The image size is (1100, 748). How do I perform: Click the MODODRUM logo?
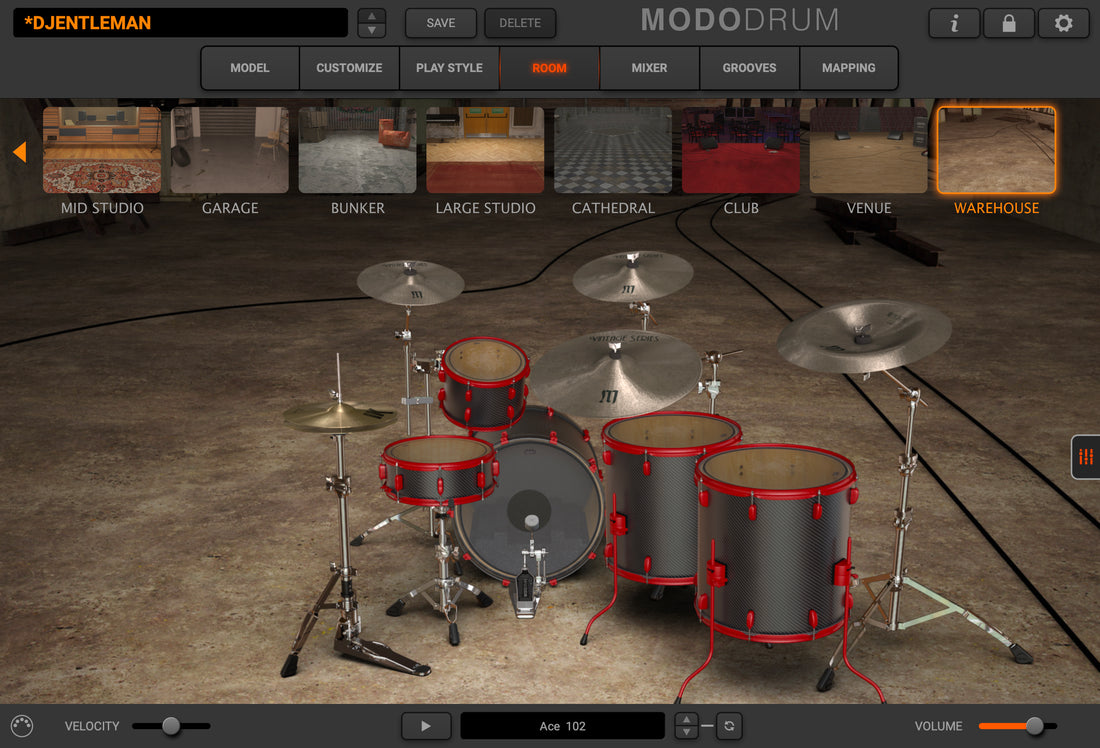(740, 20)
